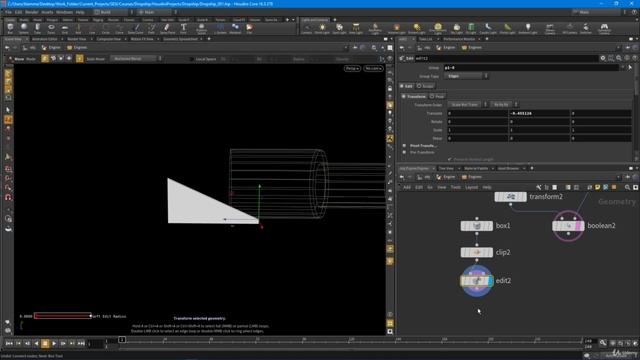Add a sticky note in network editor
The image size is (640, 360).
click(598, 187)
